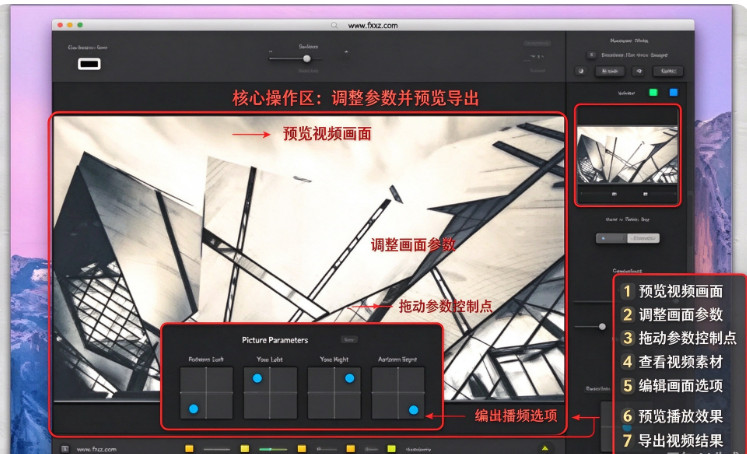Click the right playback icon under thumbnail
The height and width of the screenshot is (454, 747).
pyautogui.click(x=646, y=194)
